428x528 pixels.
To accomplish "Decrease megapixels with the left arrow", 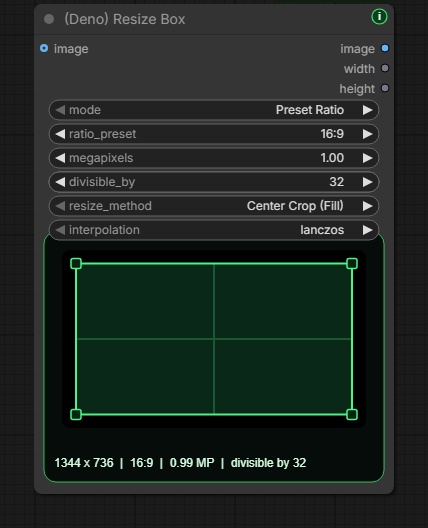I will pyautogui.click(x=60, y=158).
